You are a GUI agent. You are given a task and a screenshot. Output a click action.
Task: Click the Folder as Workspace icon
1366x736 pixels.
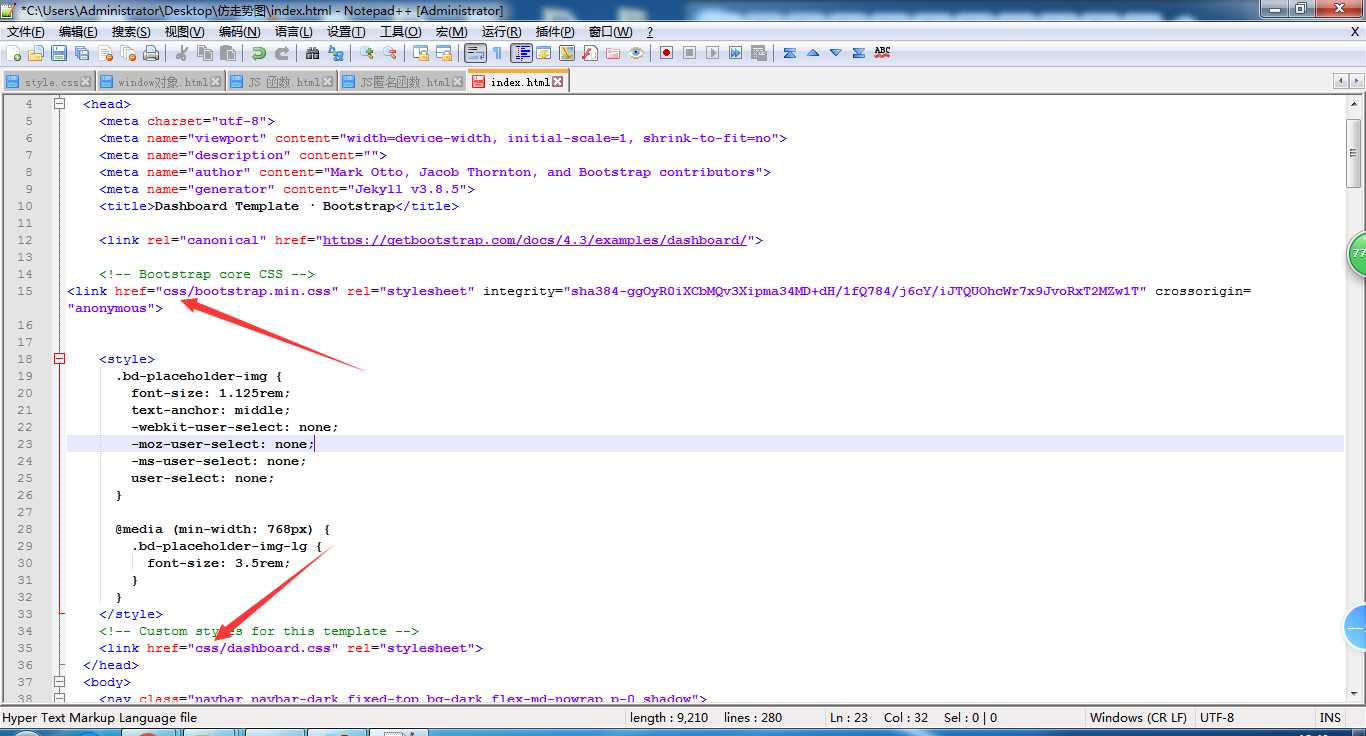(x=613, y=53)
